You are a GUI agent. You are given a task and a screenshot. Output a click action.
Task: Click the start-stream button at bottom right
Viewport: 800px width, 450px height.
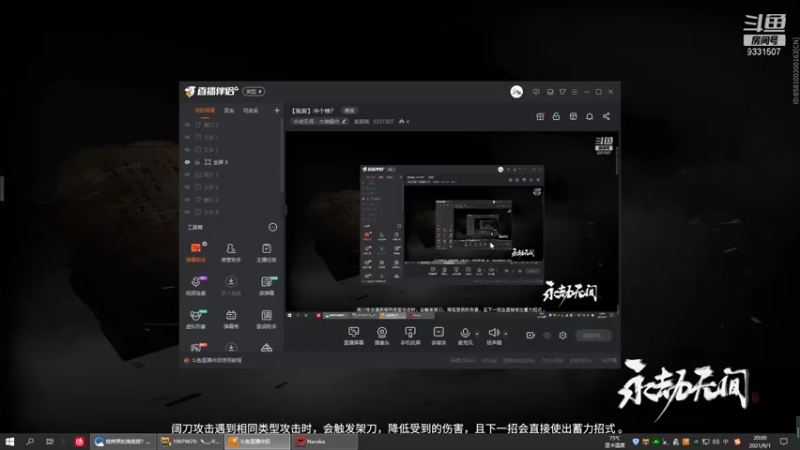(593, 335)
